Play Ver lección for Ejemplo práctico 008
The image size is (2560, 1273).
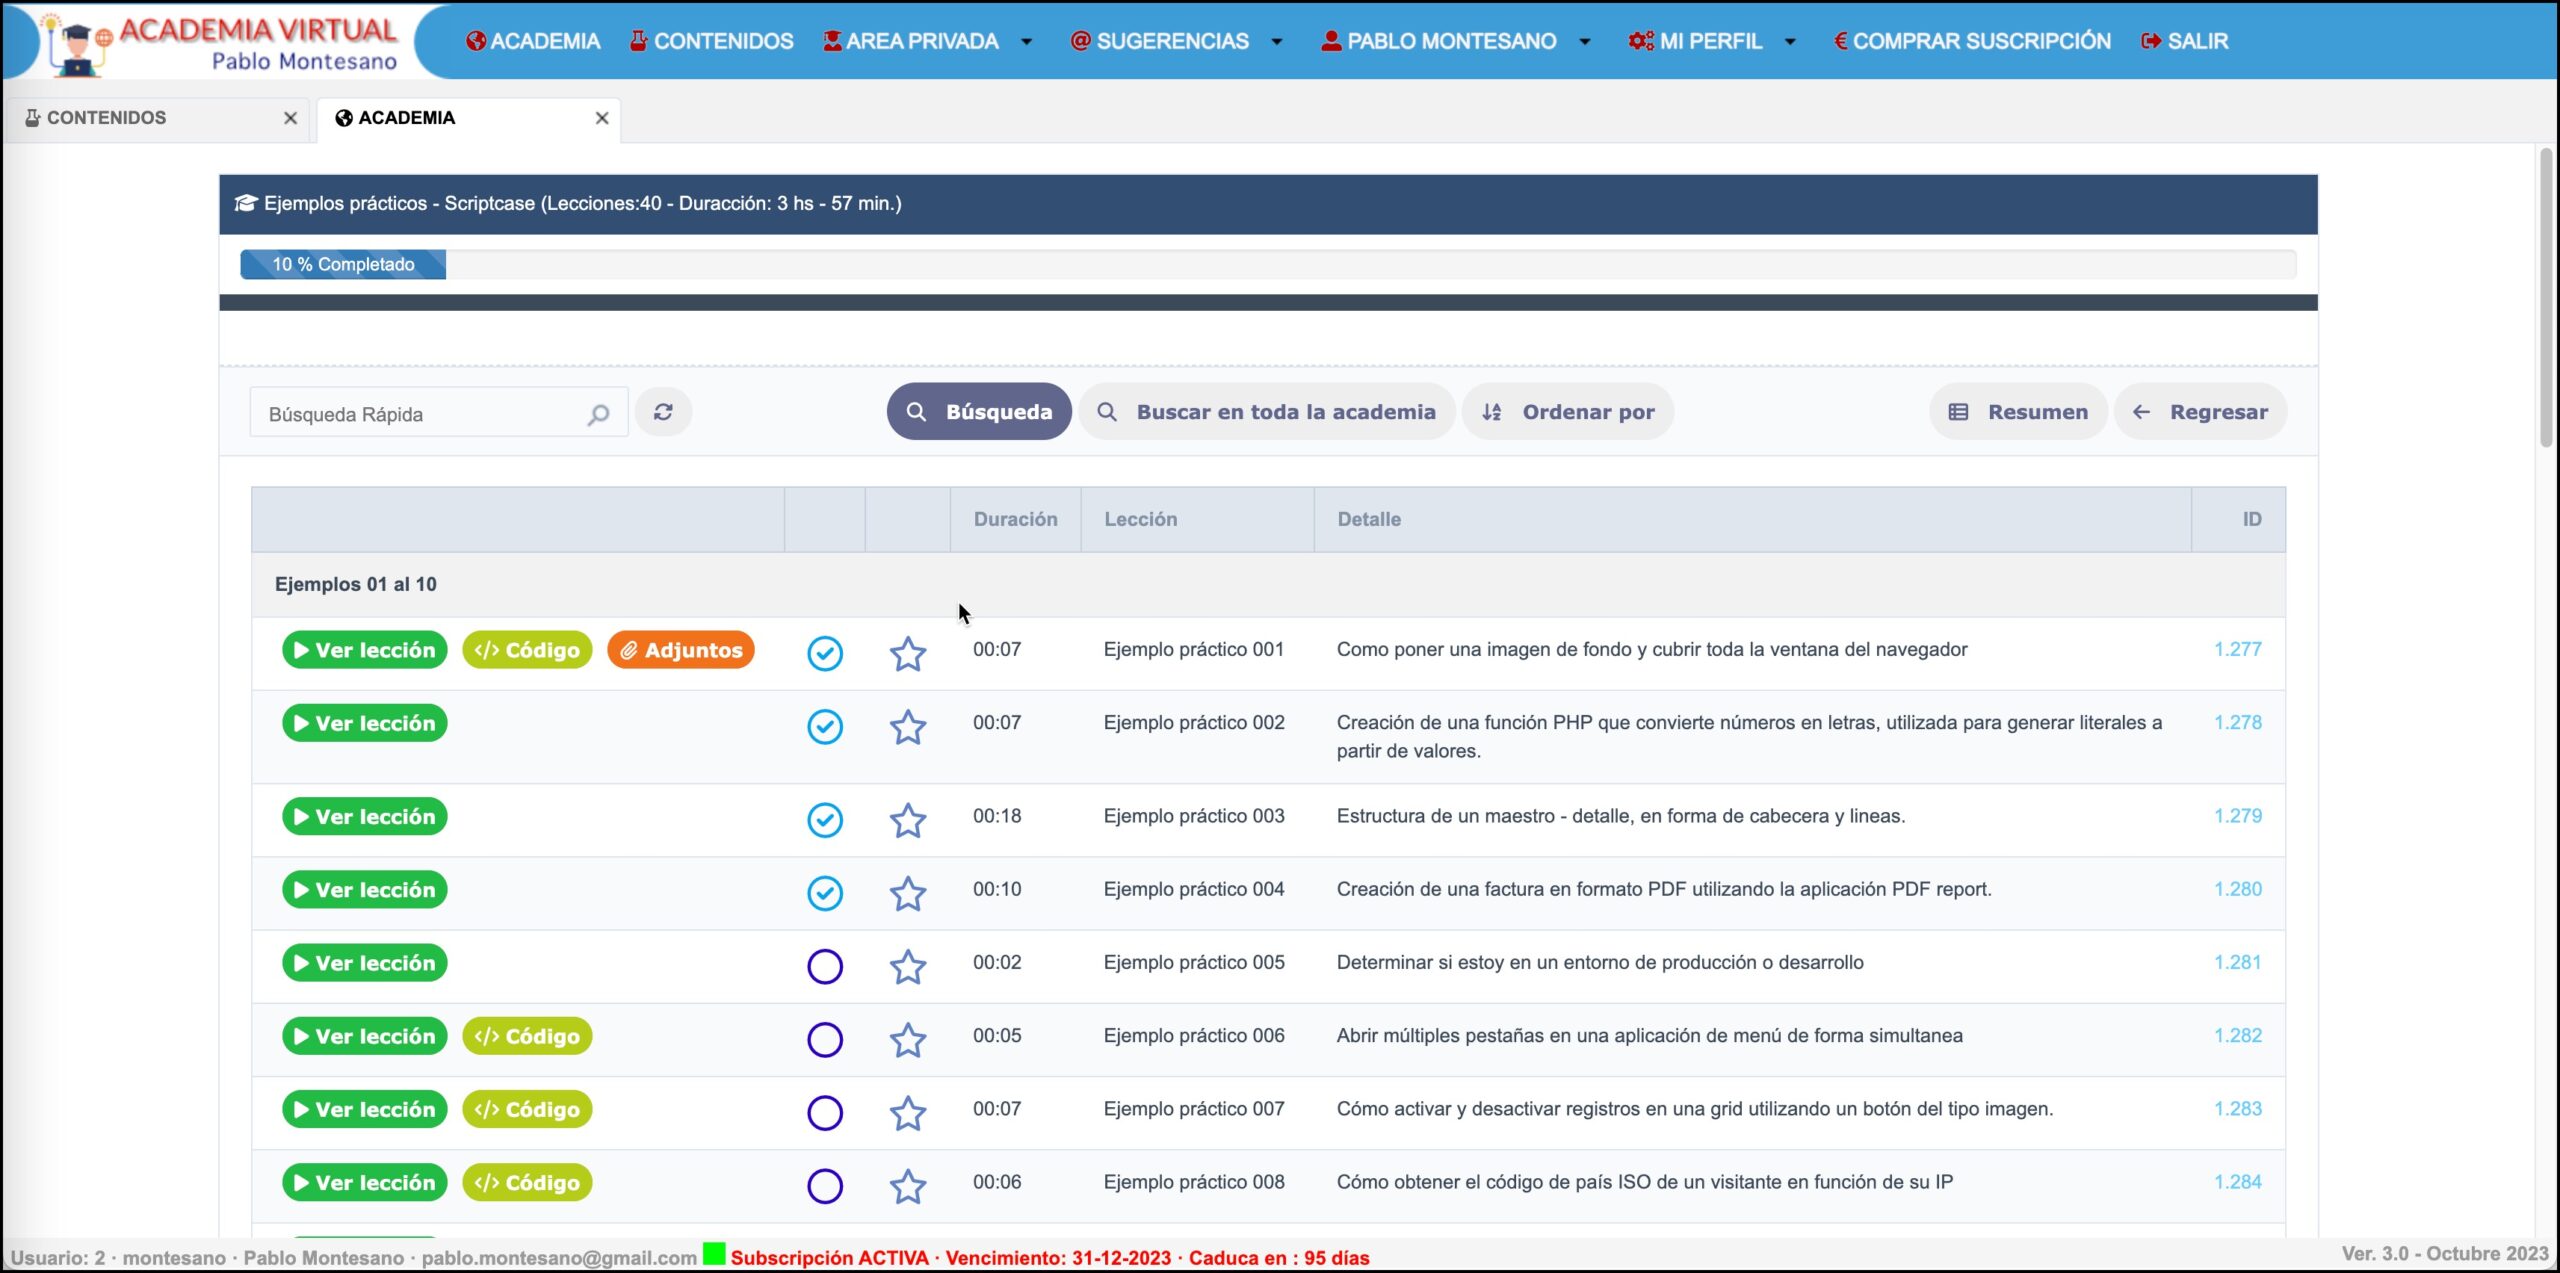[x=365, y=1183]
